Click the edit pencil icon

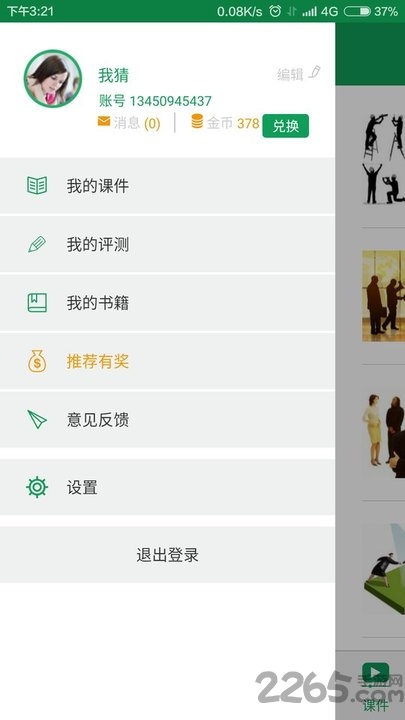point(315,72)
